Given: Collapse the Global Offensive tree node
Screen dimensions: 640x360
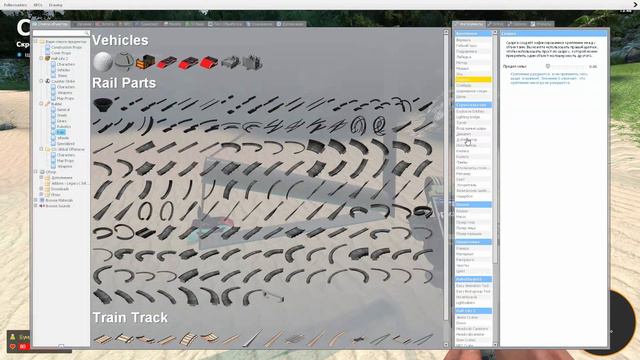Looking at the screenshot, I should click(41, 149).
